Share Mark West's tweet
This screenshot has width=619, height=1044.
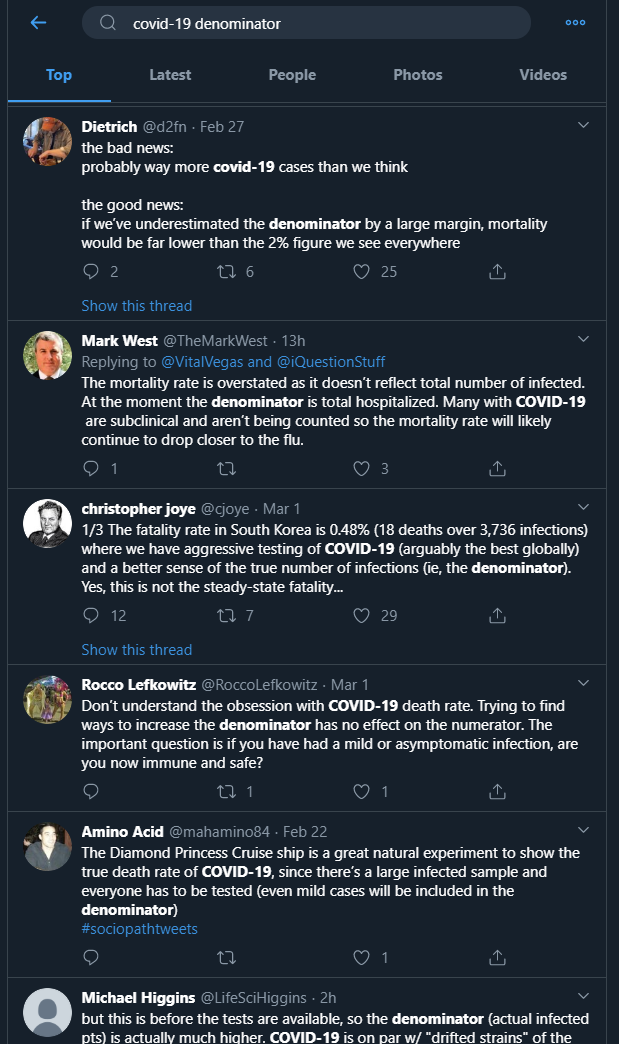[x=497, y=468]
